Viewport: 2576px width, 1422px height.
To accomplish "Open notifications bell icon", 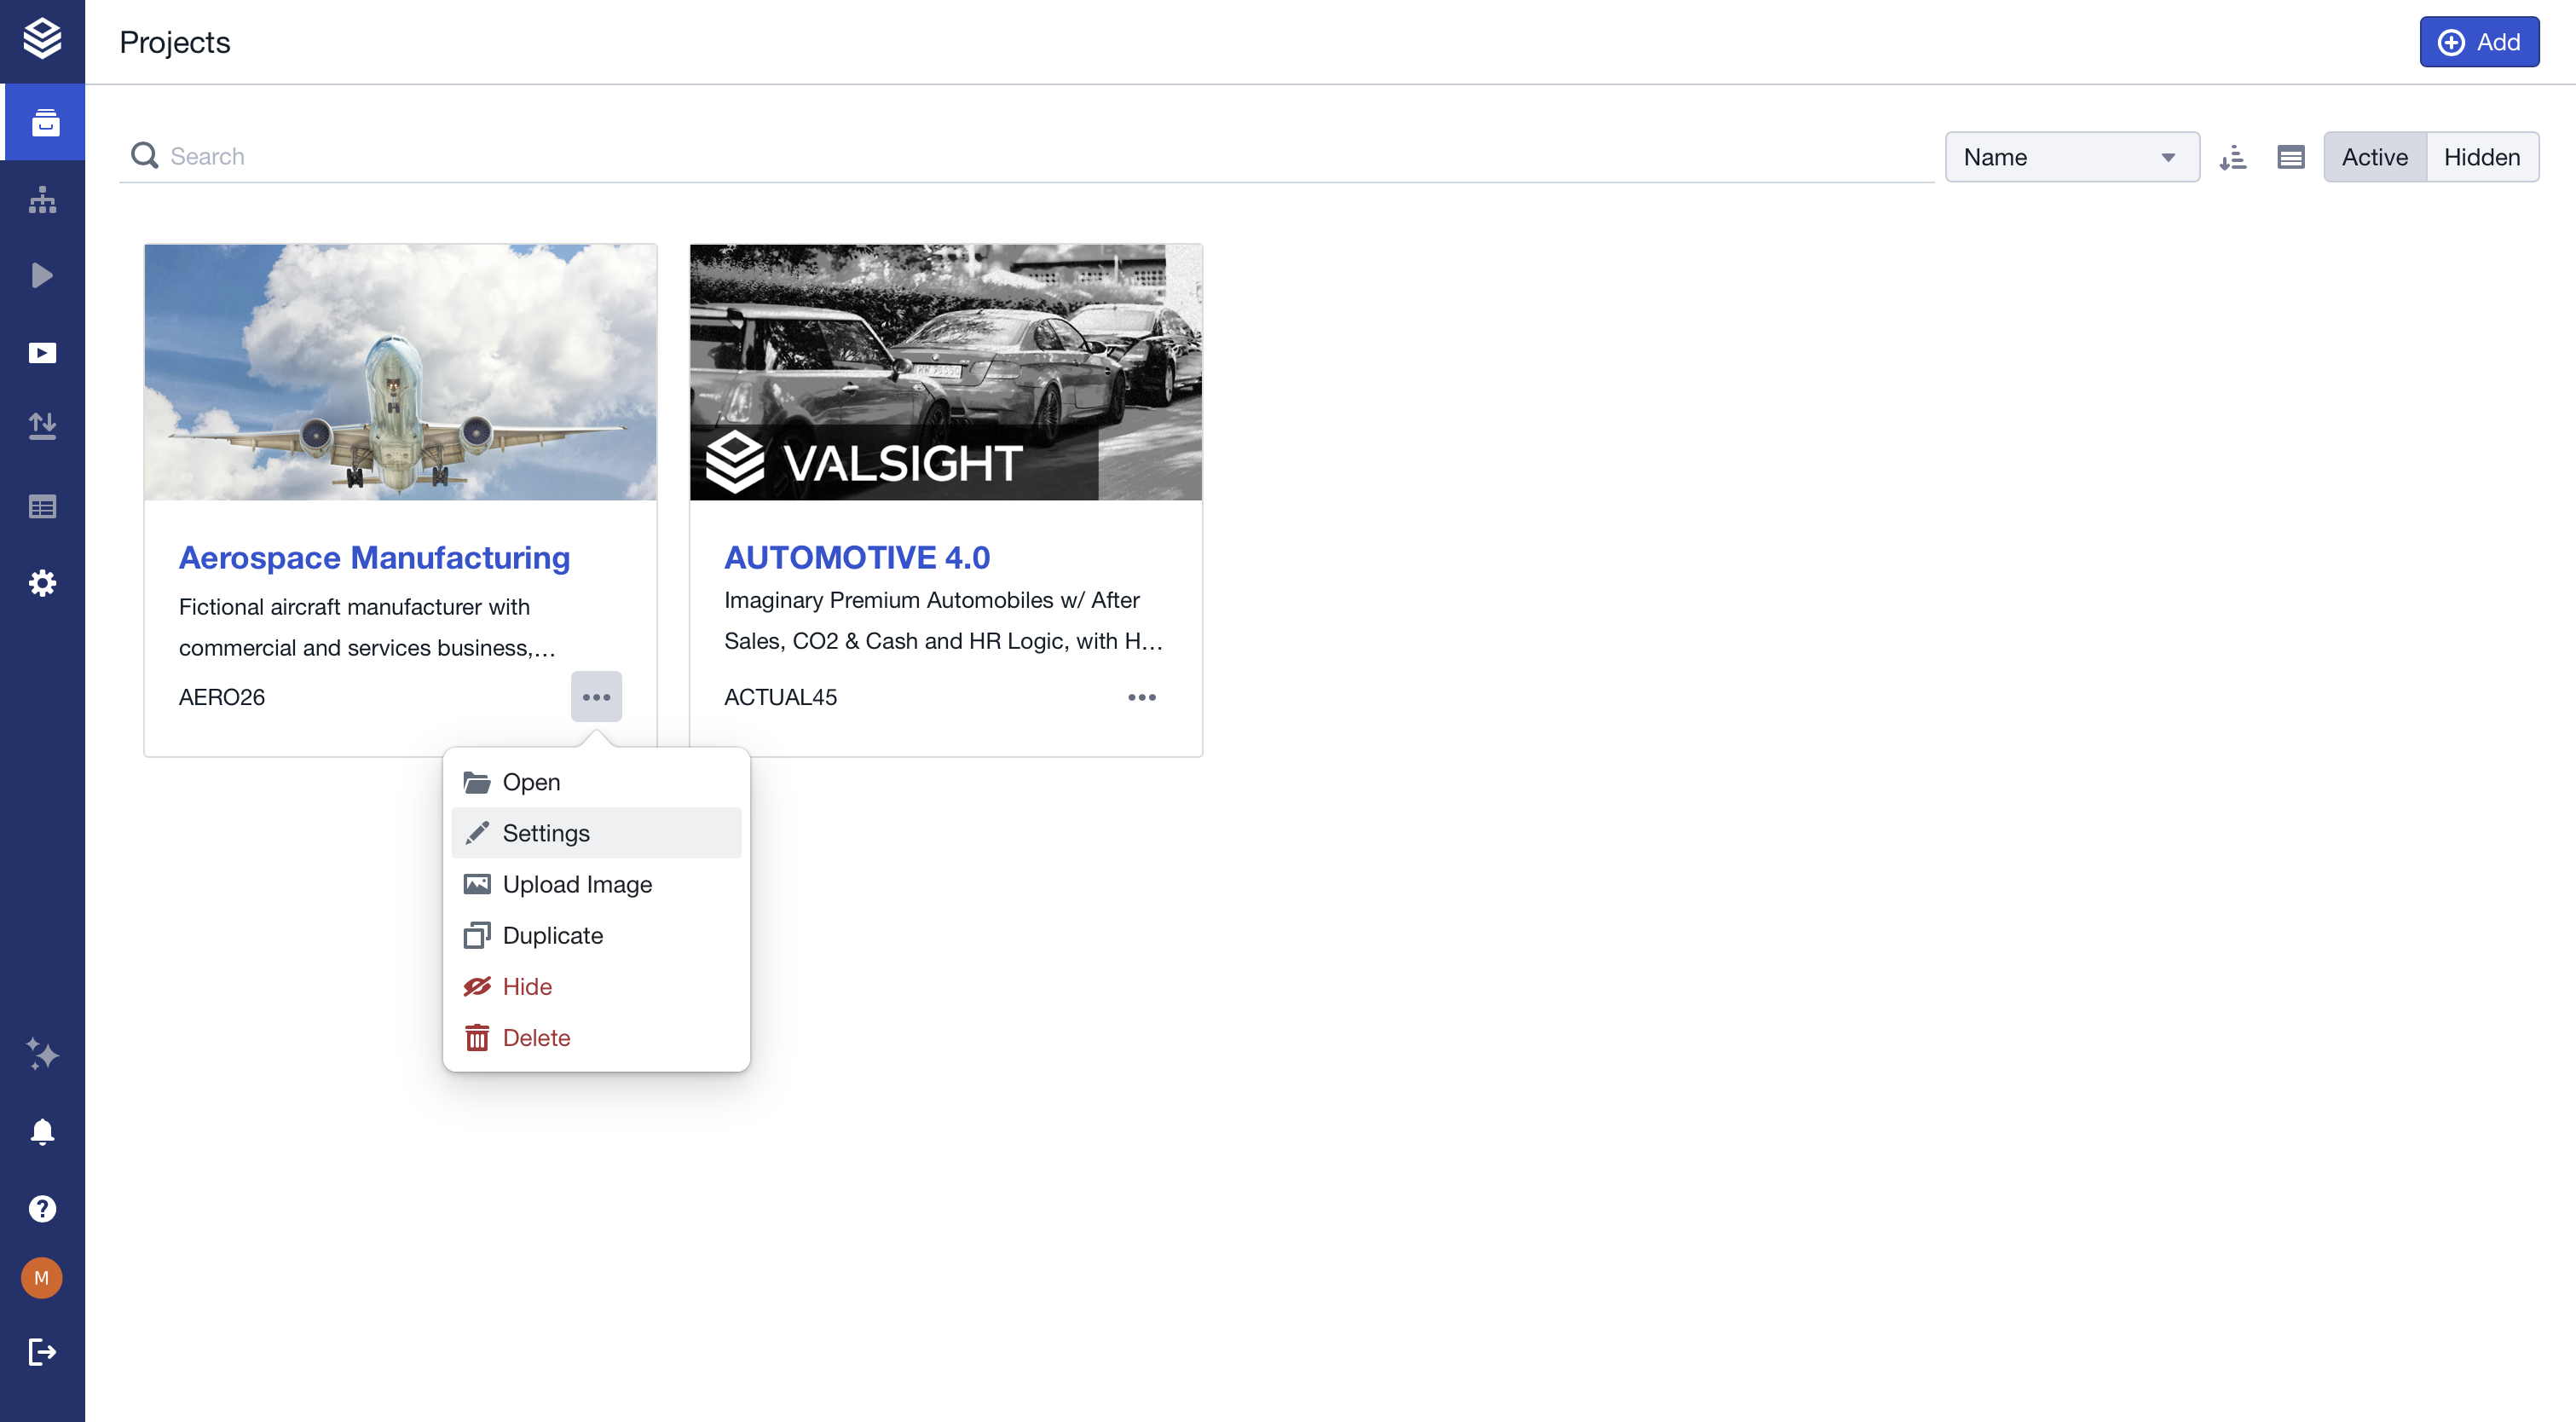I will [42, 1131].
